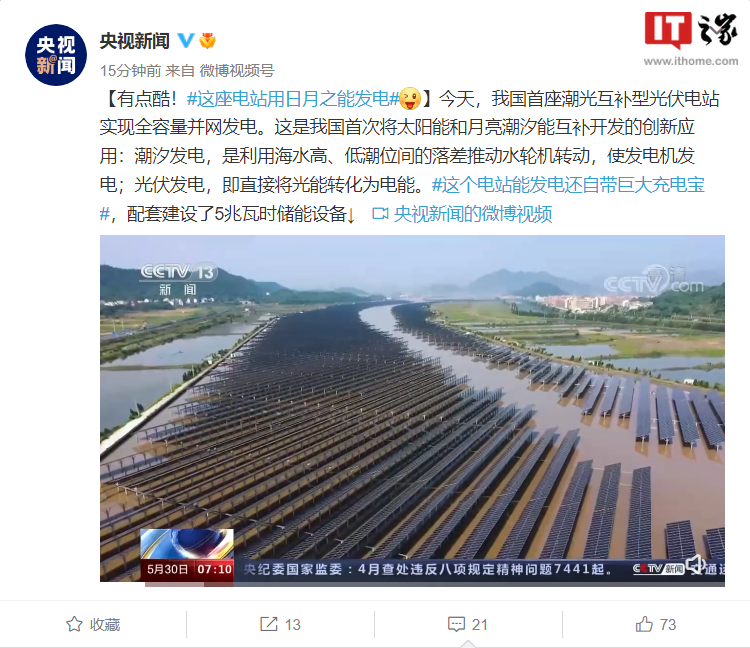Click the tongue-out emoji in the post
750x648 pixels.
(x=409, y=99)
